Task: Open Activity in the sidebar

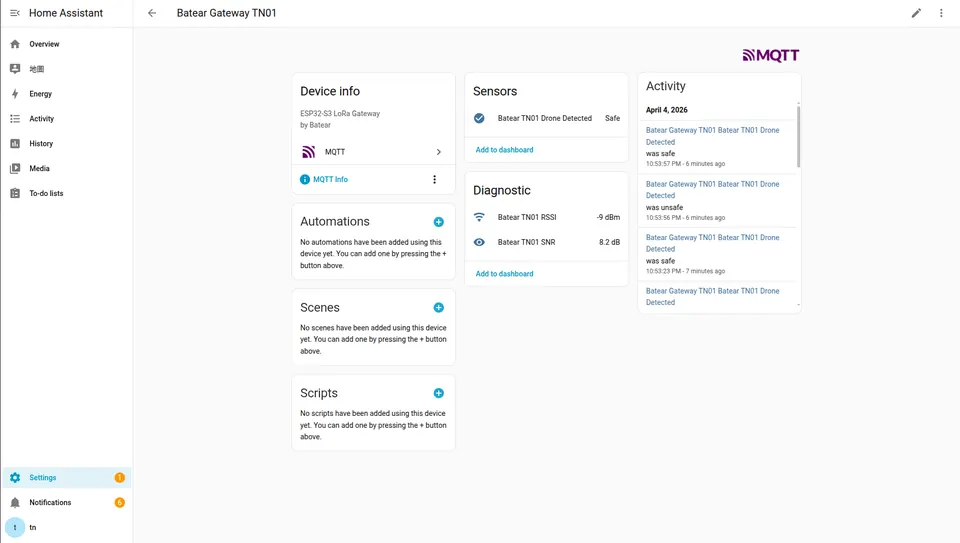Action: (67, 119)
